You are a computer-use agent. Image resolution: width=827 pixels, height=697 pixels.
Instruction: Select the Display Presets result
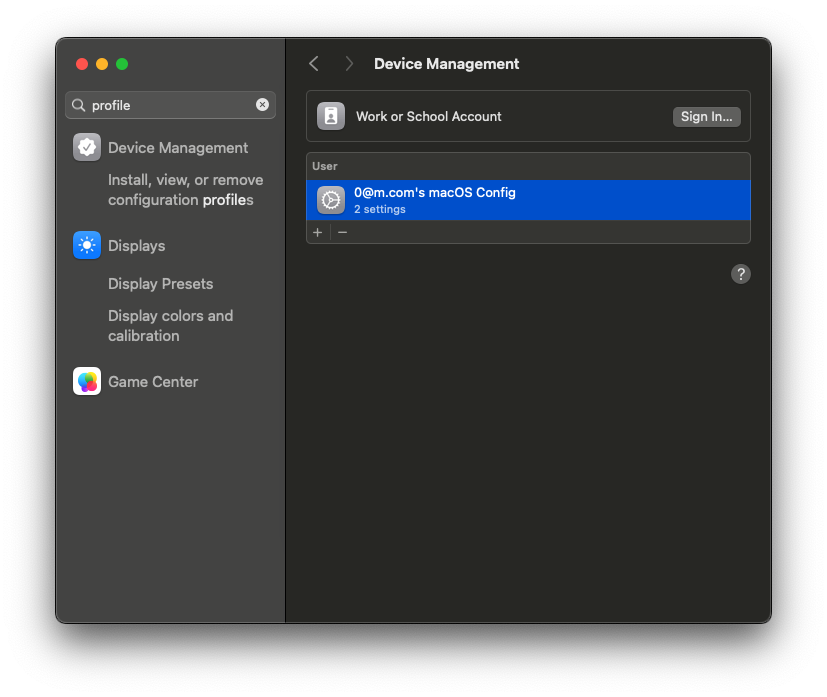click(x=160, y=284)
